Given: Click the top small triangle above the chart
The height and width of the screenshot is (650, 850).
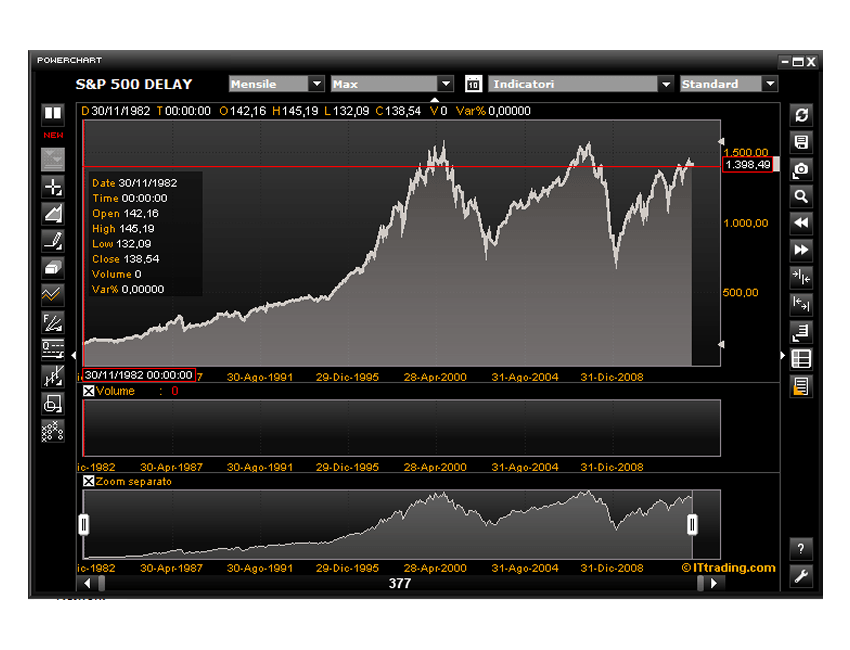Looking at the screenshot, I should pyautogui.click(x=435, y=100).
